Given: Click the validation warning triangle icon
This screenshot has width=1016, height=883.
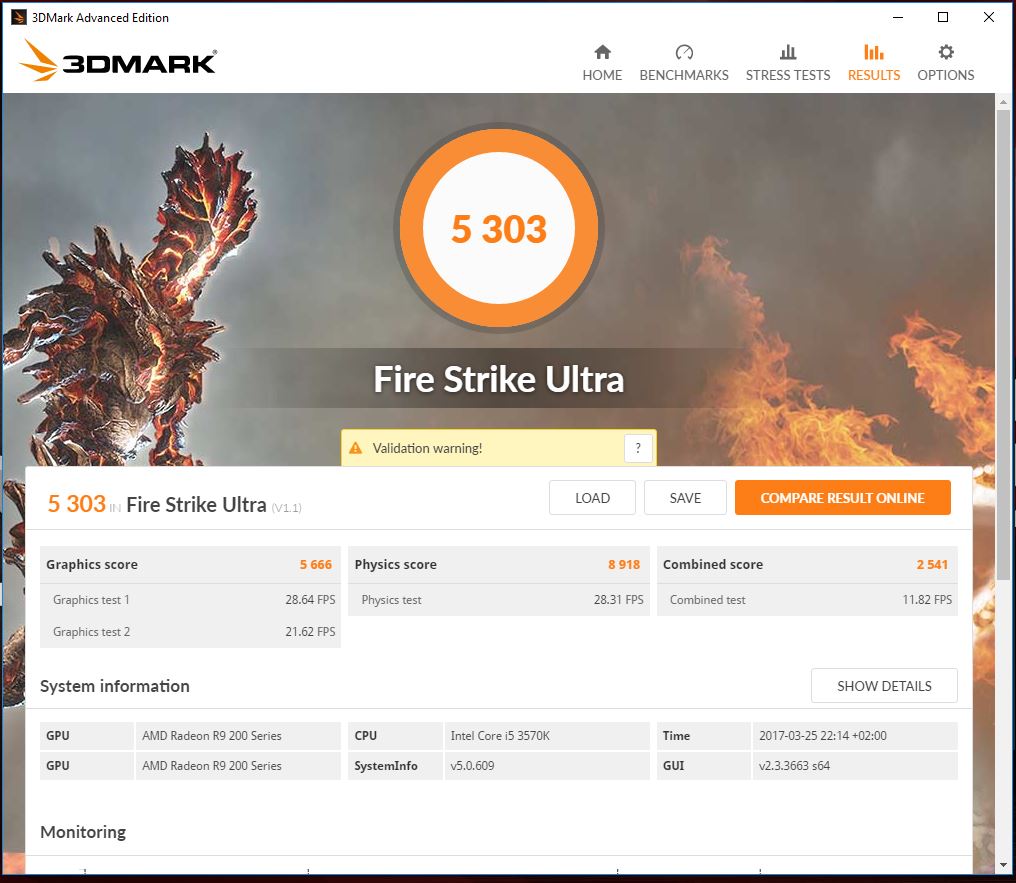Looking at the screenshot, I should (x=356, y=448).
